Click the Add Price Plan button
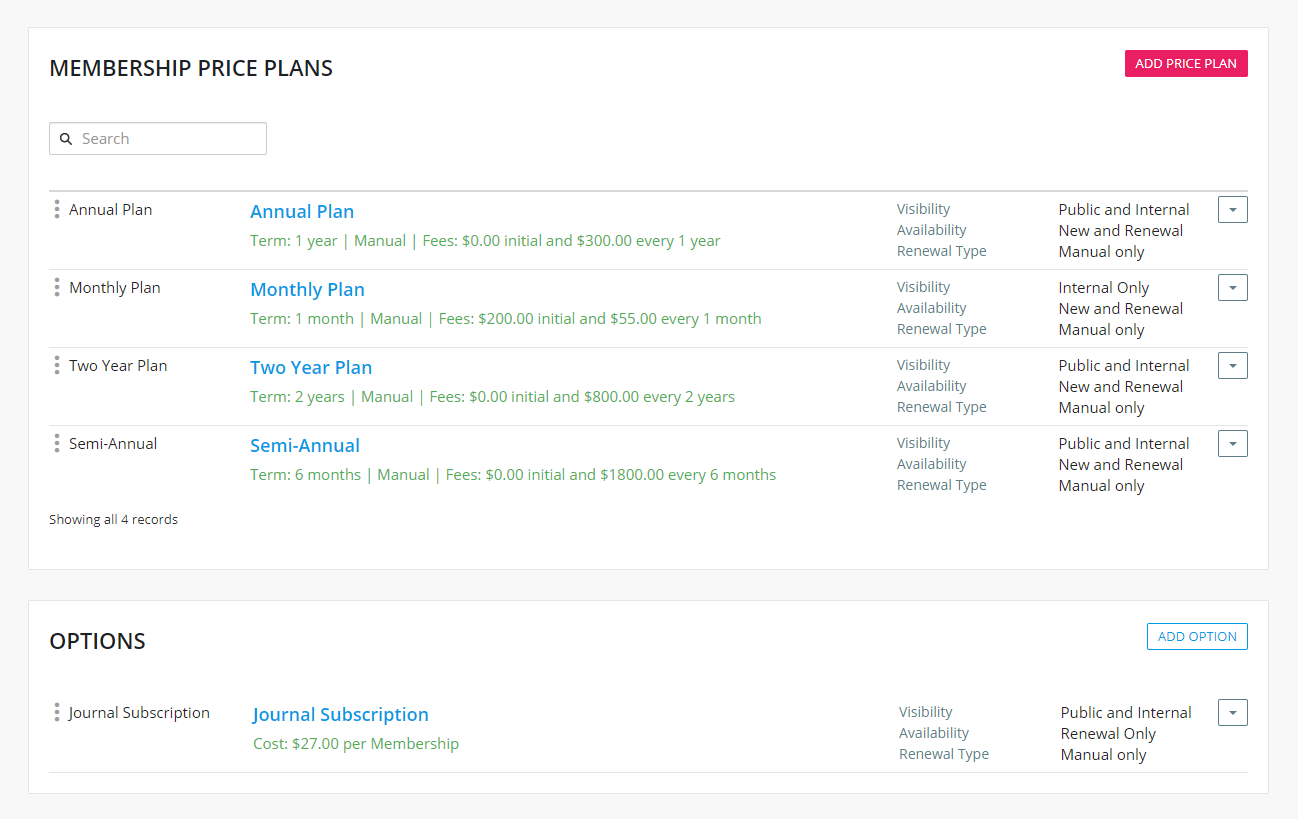 pyautogui.click(x=1185, y=64)
